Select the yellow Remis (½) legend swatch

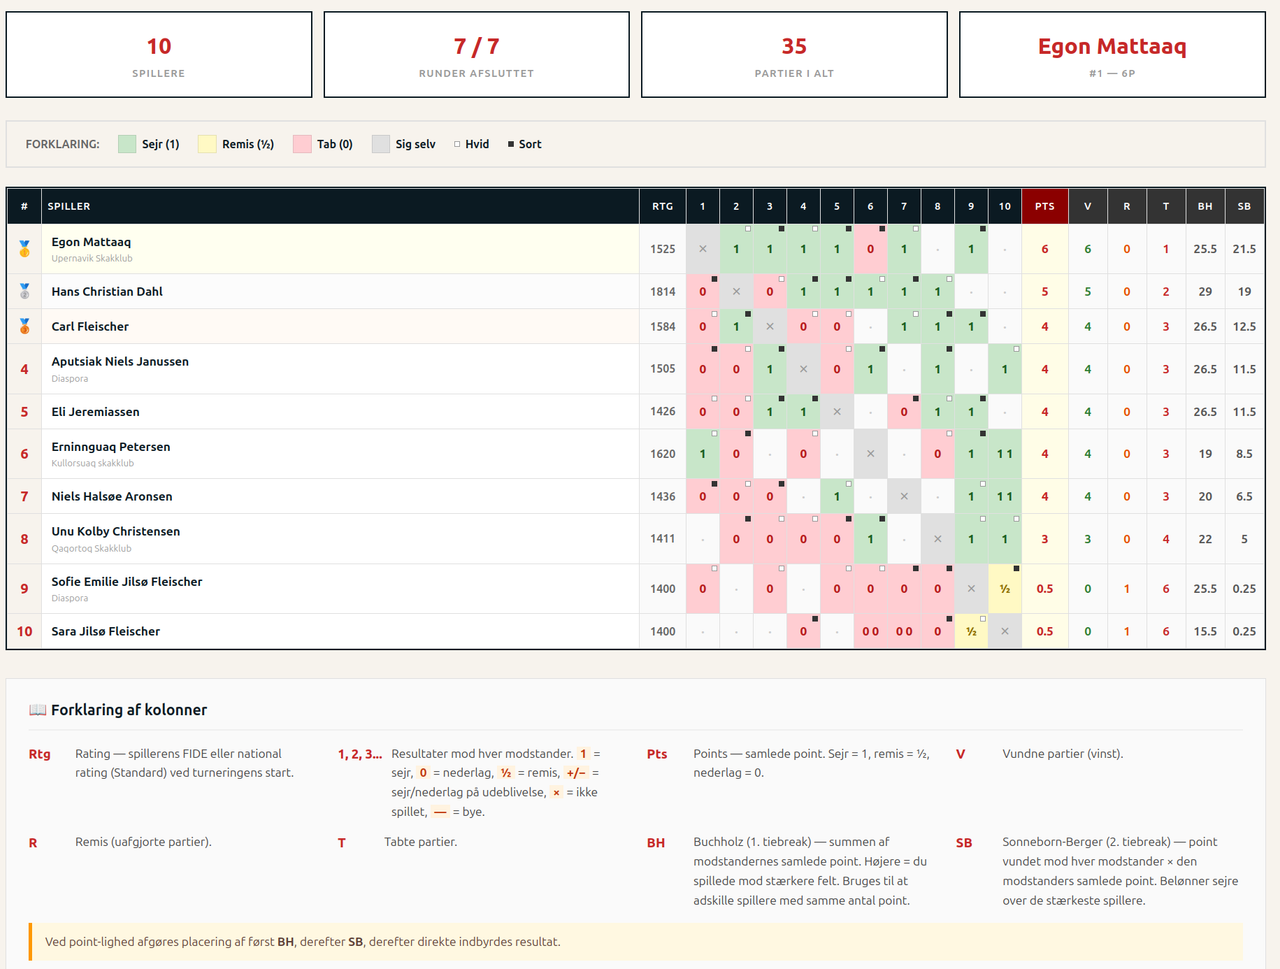(x=207, y=144)
